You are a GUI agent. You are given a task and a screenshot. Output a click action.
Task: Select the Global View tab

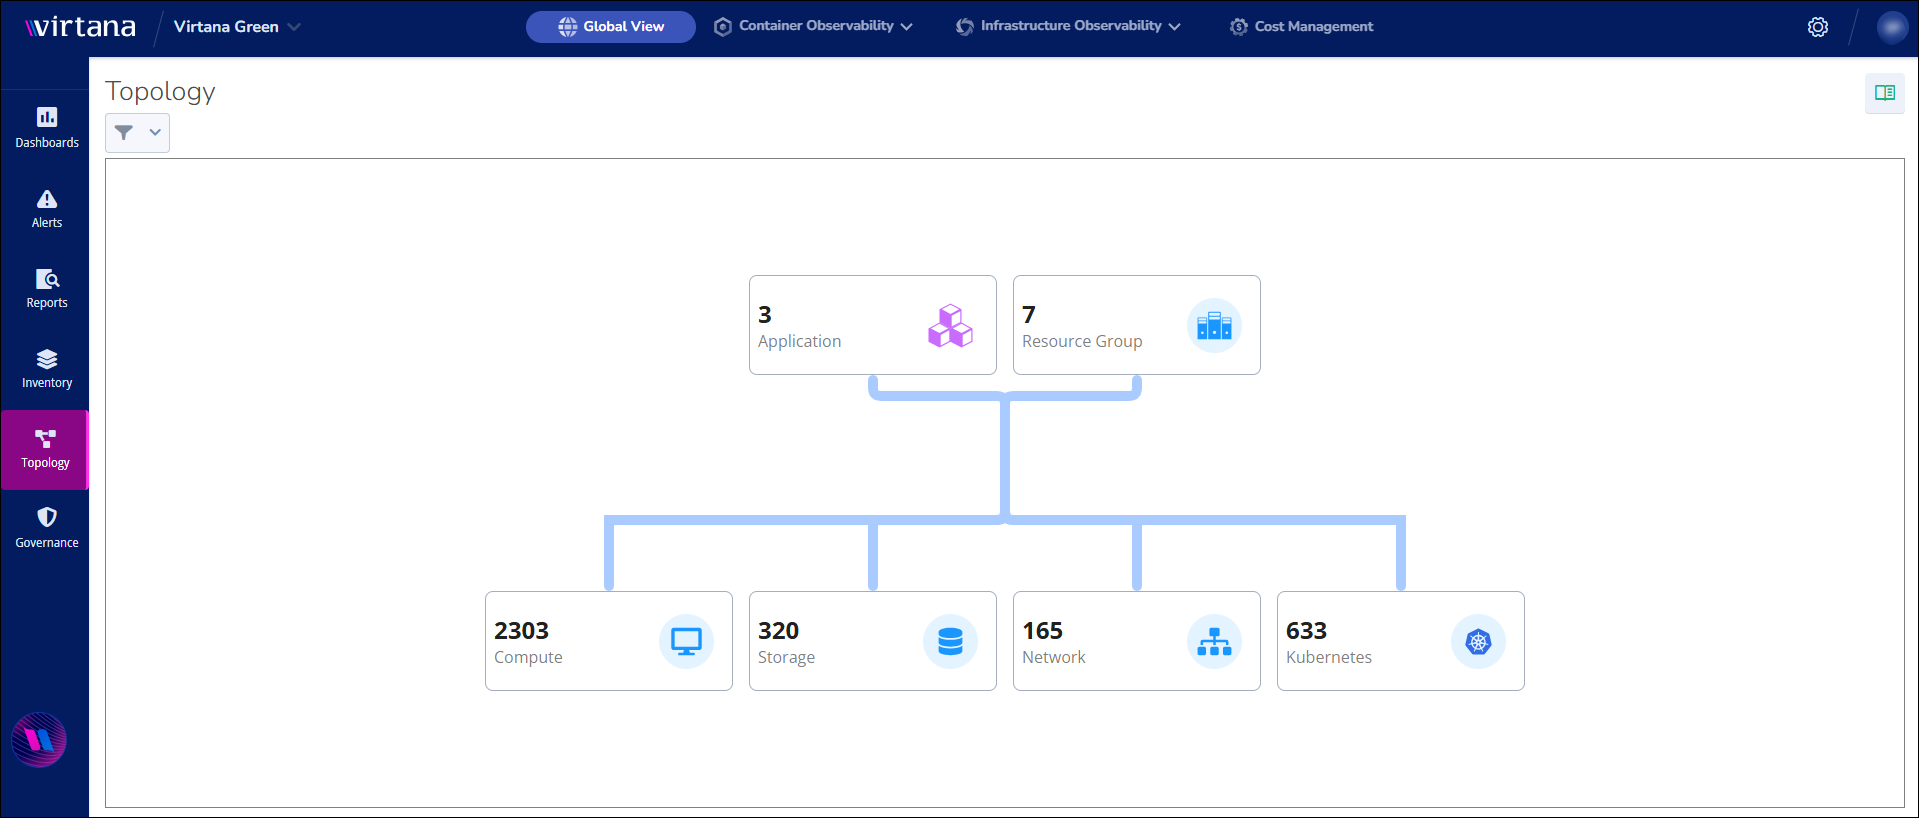(611, 27)
